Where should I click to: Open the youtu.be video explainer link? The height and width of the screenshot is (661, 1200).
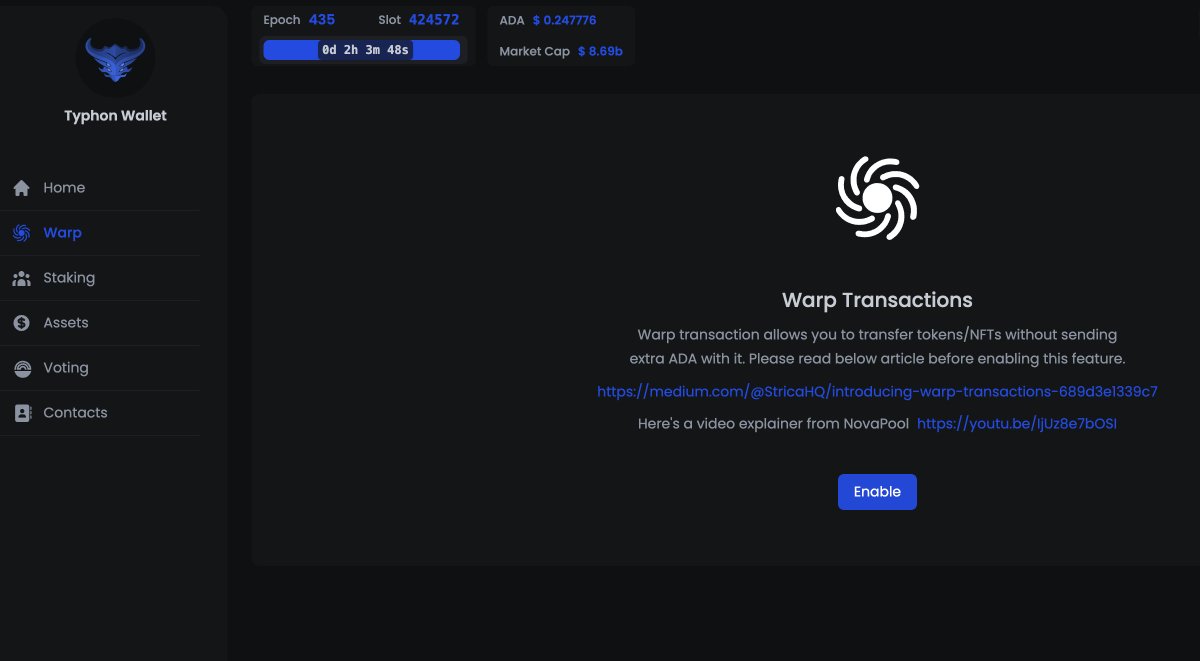[x=1016, y=424]
